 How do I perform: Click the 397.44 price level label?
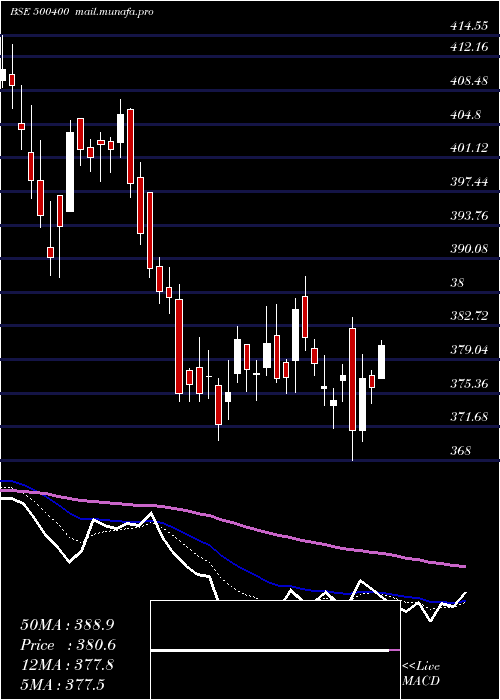pyautogui.click(x=469, y=182)
